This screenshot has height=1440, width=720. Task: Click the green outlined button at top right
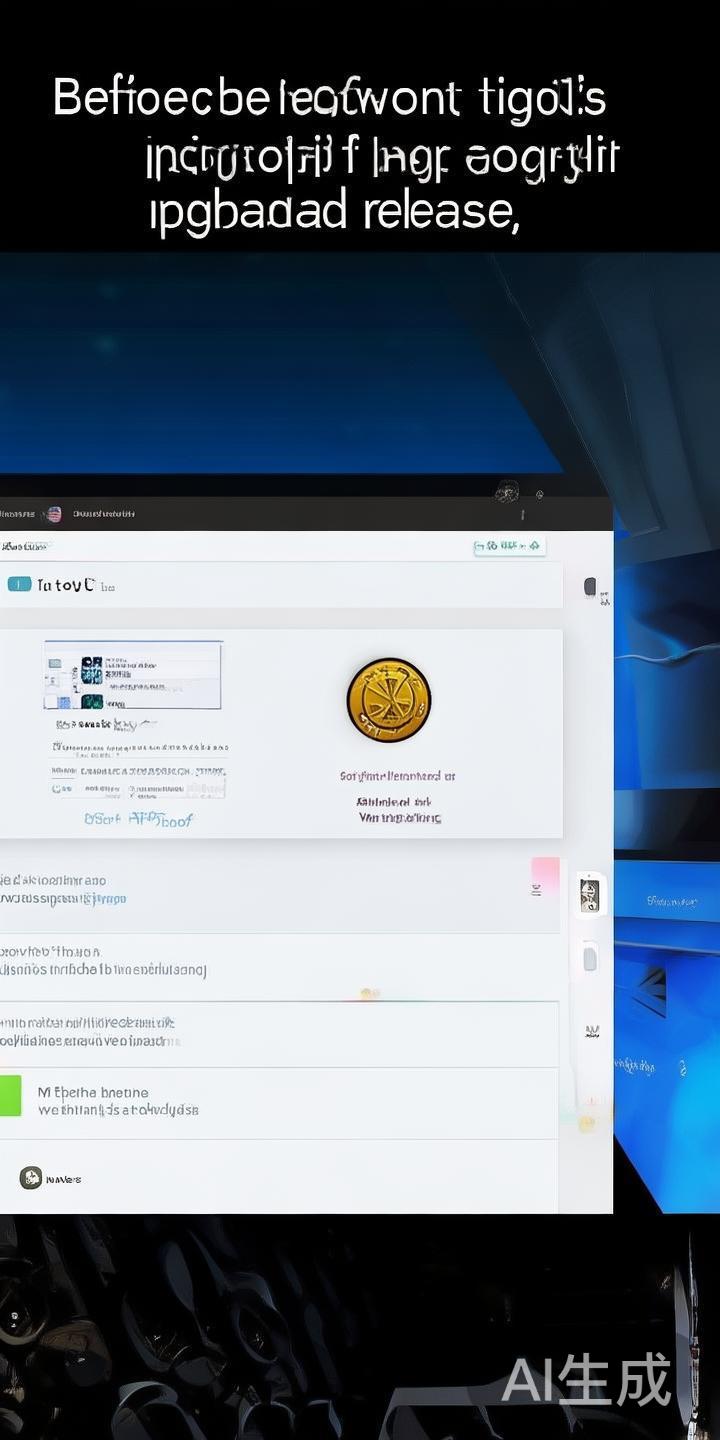point(509,546)
